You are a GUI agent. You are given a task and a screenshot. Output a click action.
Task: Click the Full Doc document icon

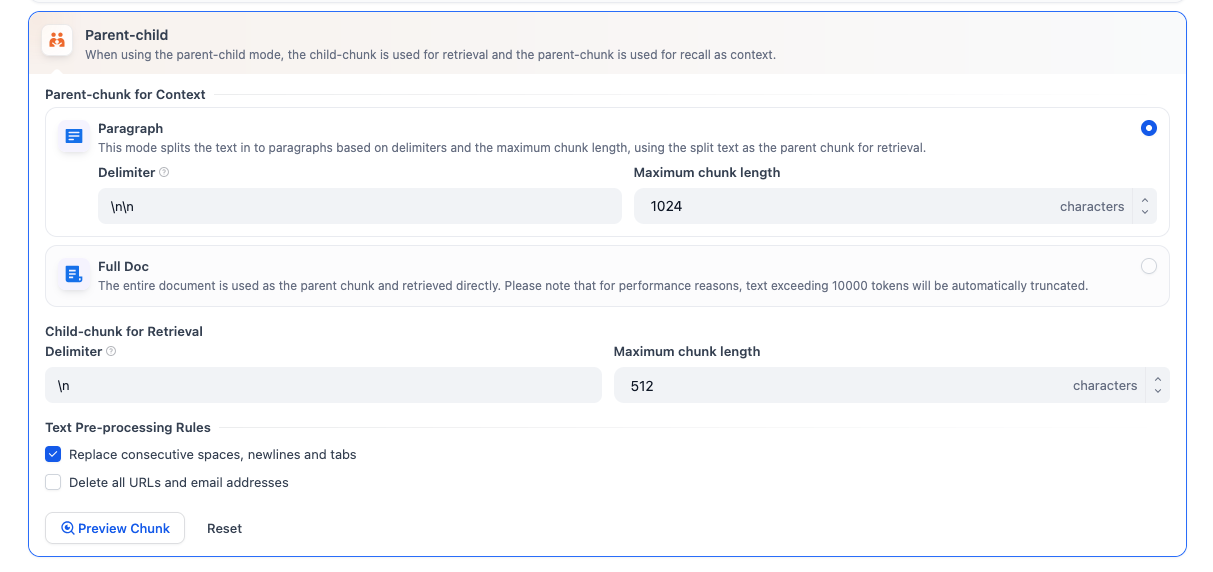73,273
